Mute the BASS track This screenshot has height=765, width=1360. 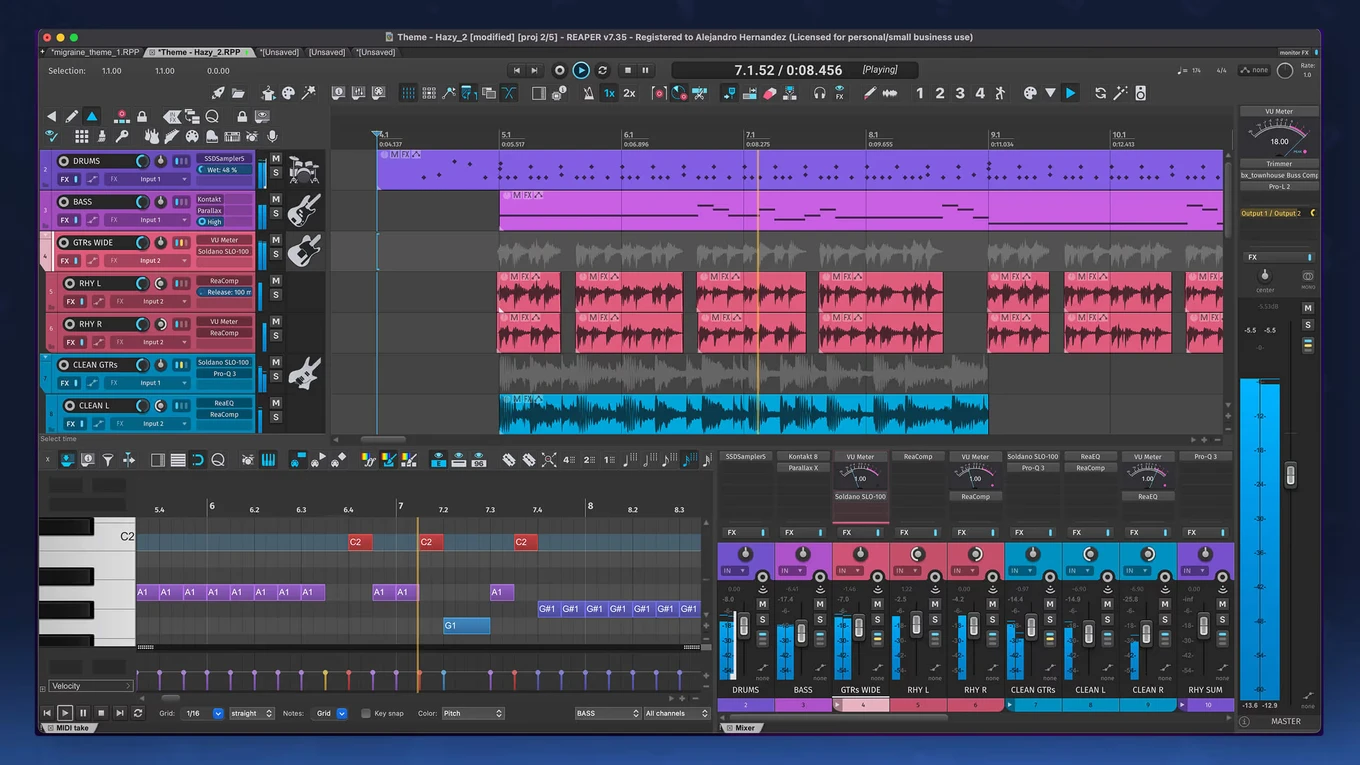[x=276, y=199]
